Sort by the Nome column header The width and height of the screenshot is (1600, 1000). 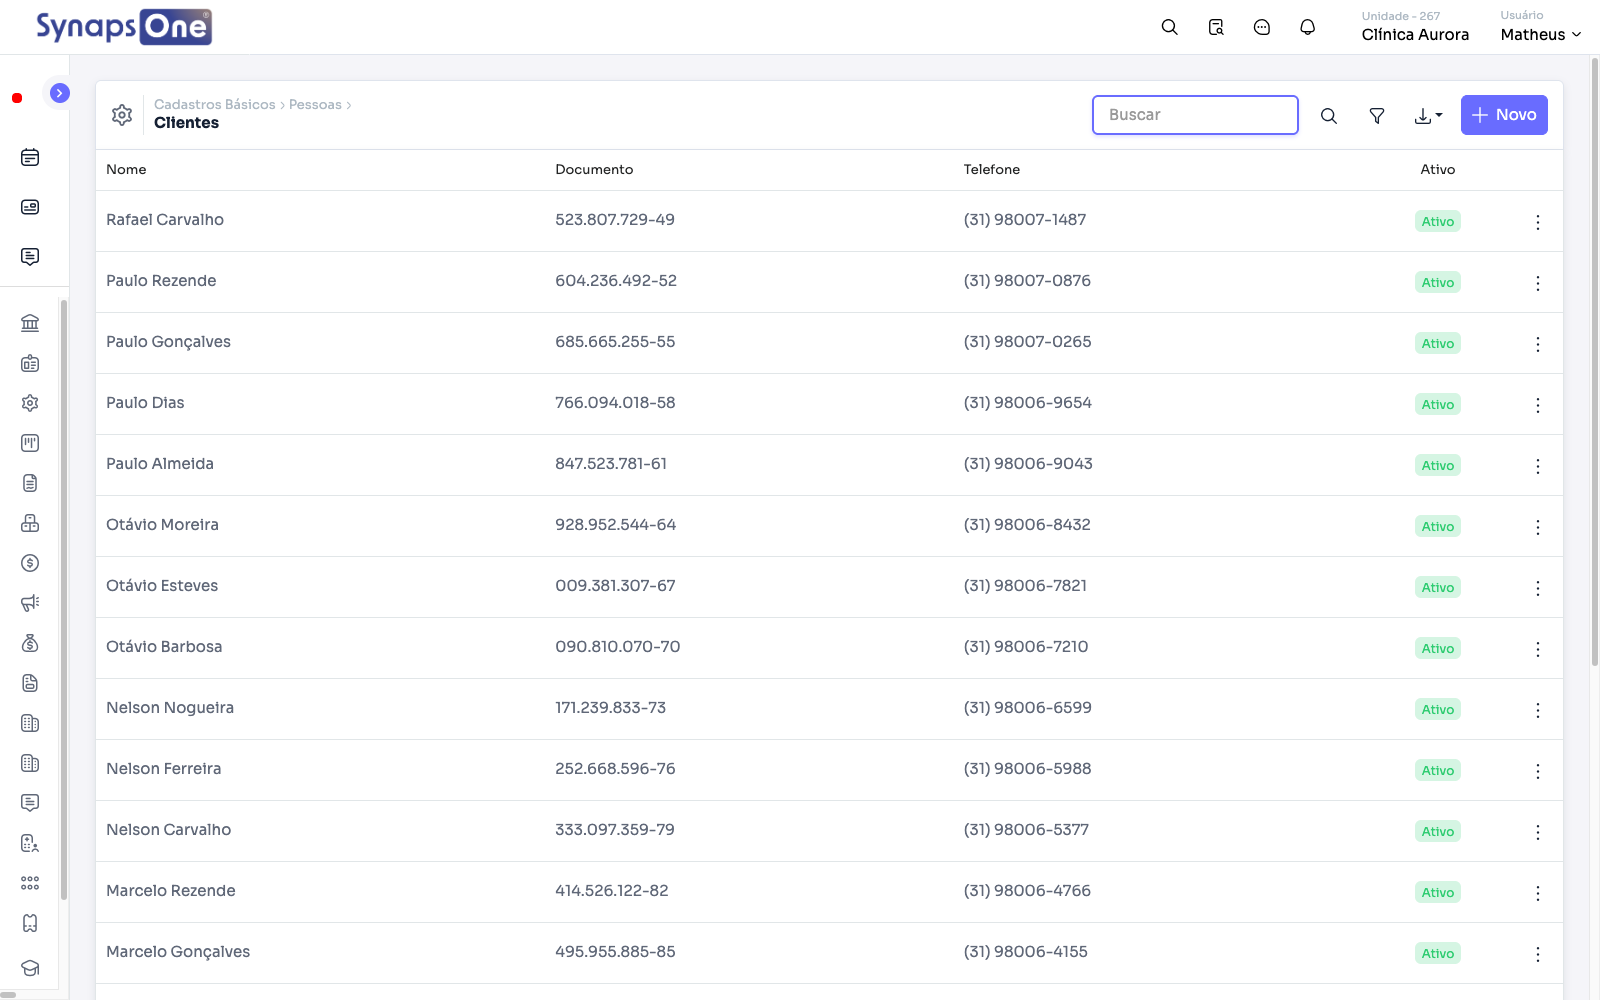(126, 169)
